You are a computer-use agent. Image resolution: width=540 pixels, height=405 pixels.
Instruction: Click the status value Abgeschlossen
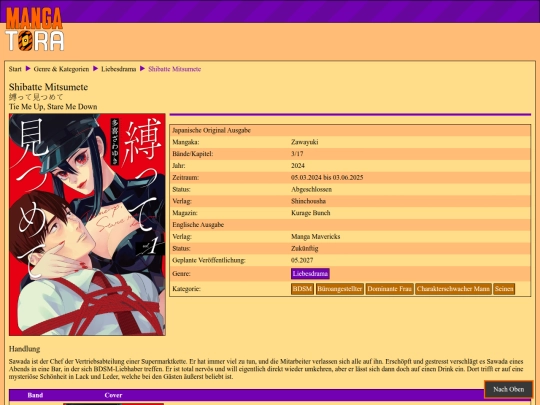(311, 189)
